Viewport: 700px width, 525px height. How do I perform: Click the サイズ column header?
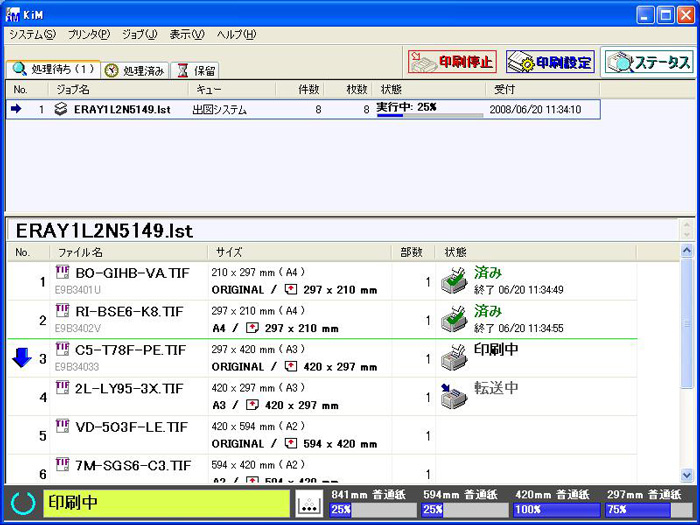[x=300, y=253]
